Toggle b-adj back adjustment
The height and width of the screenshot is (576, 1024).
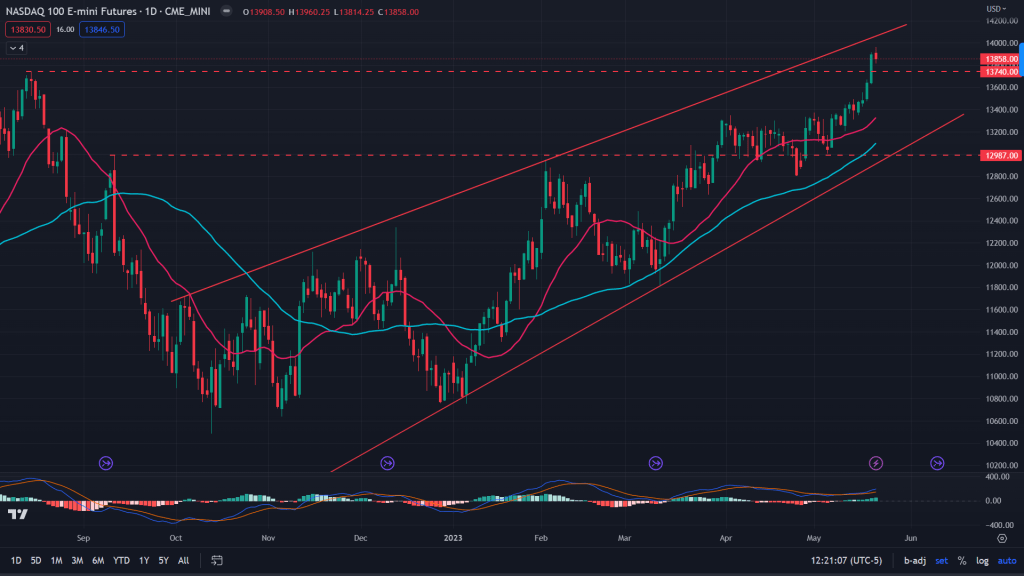[914, 561]
